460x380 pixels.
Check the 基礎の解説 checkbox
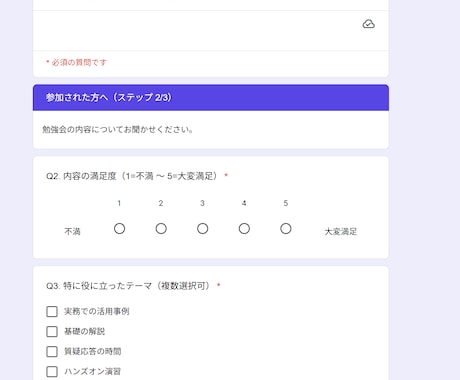[x=52, y=331]
